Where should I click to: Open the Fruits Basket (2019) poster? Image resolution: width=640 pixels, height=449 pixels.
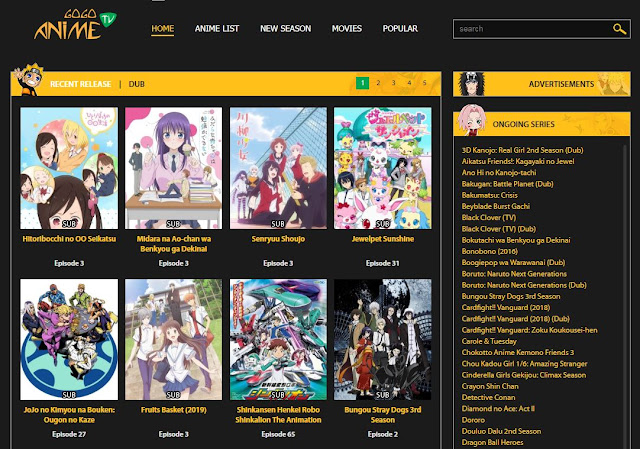tap(173, 340)
